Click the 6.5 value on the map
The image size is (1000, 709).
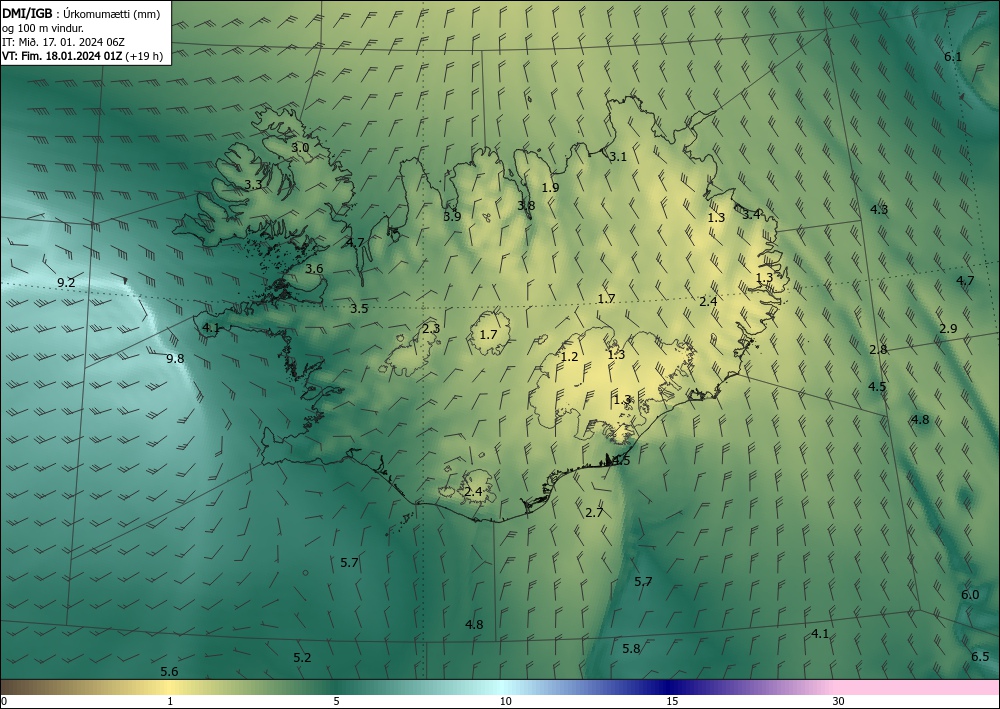[980, 656]
